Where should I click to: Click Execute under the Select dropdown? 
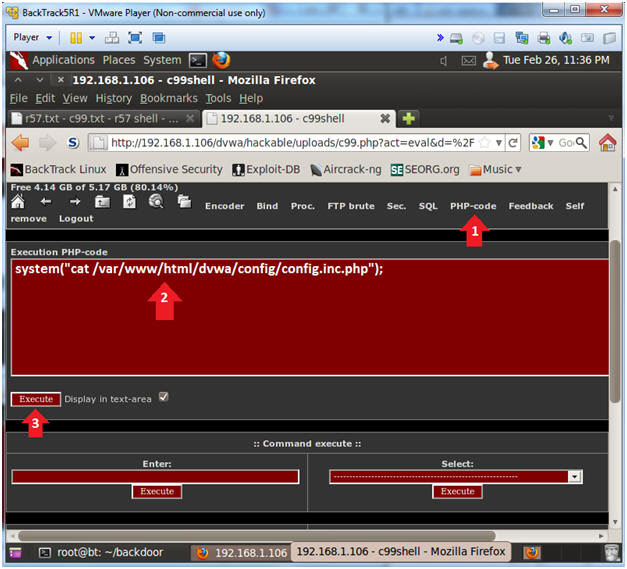[x=457, y=491]
